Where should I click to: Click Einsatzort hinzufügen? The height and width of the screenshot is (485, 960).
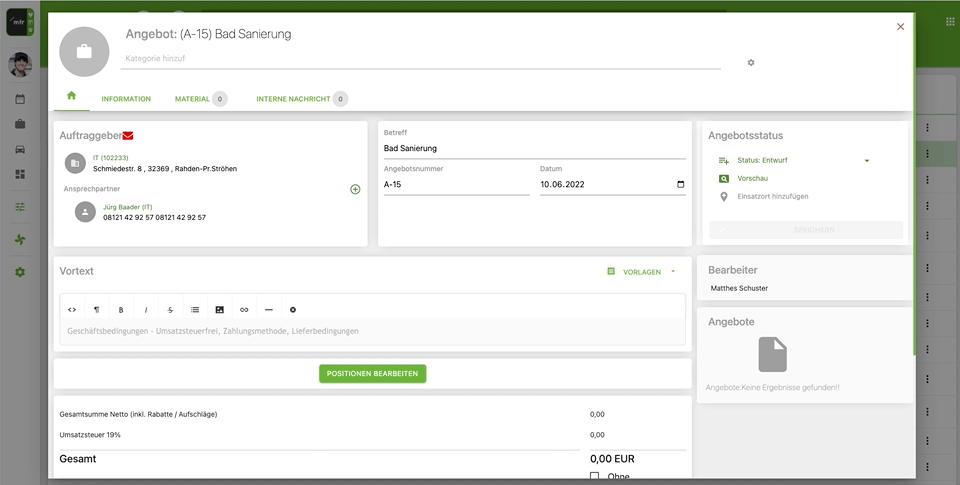pos(773,197)
